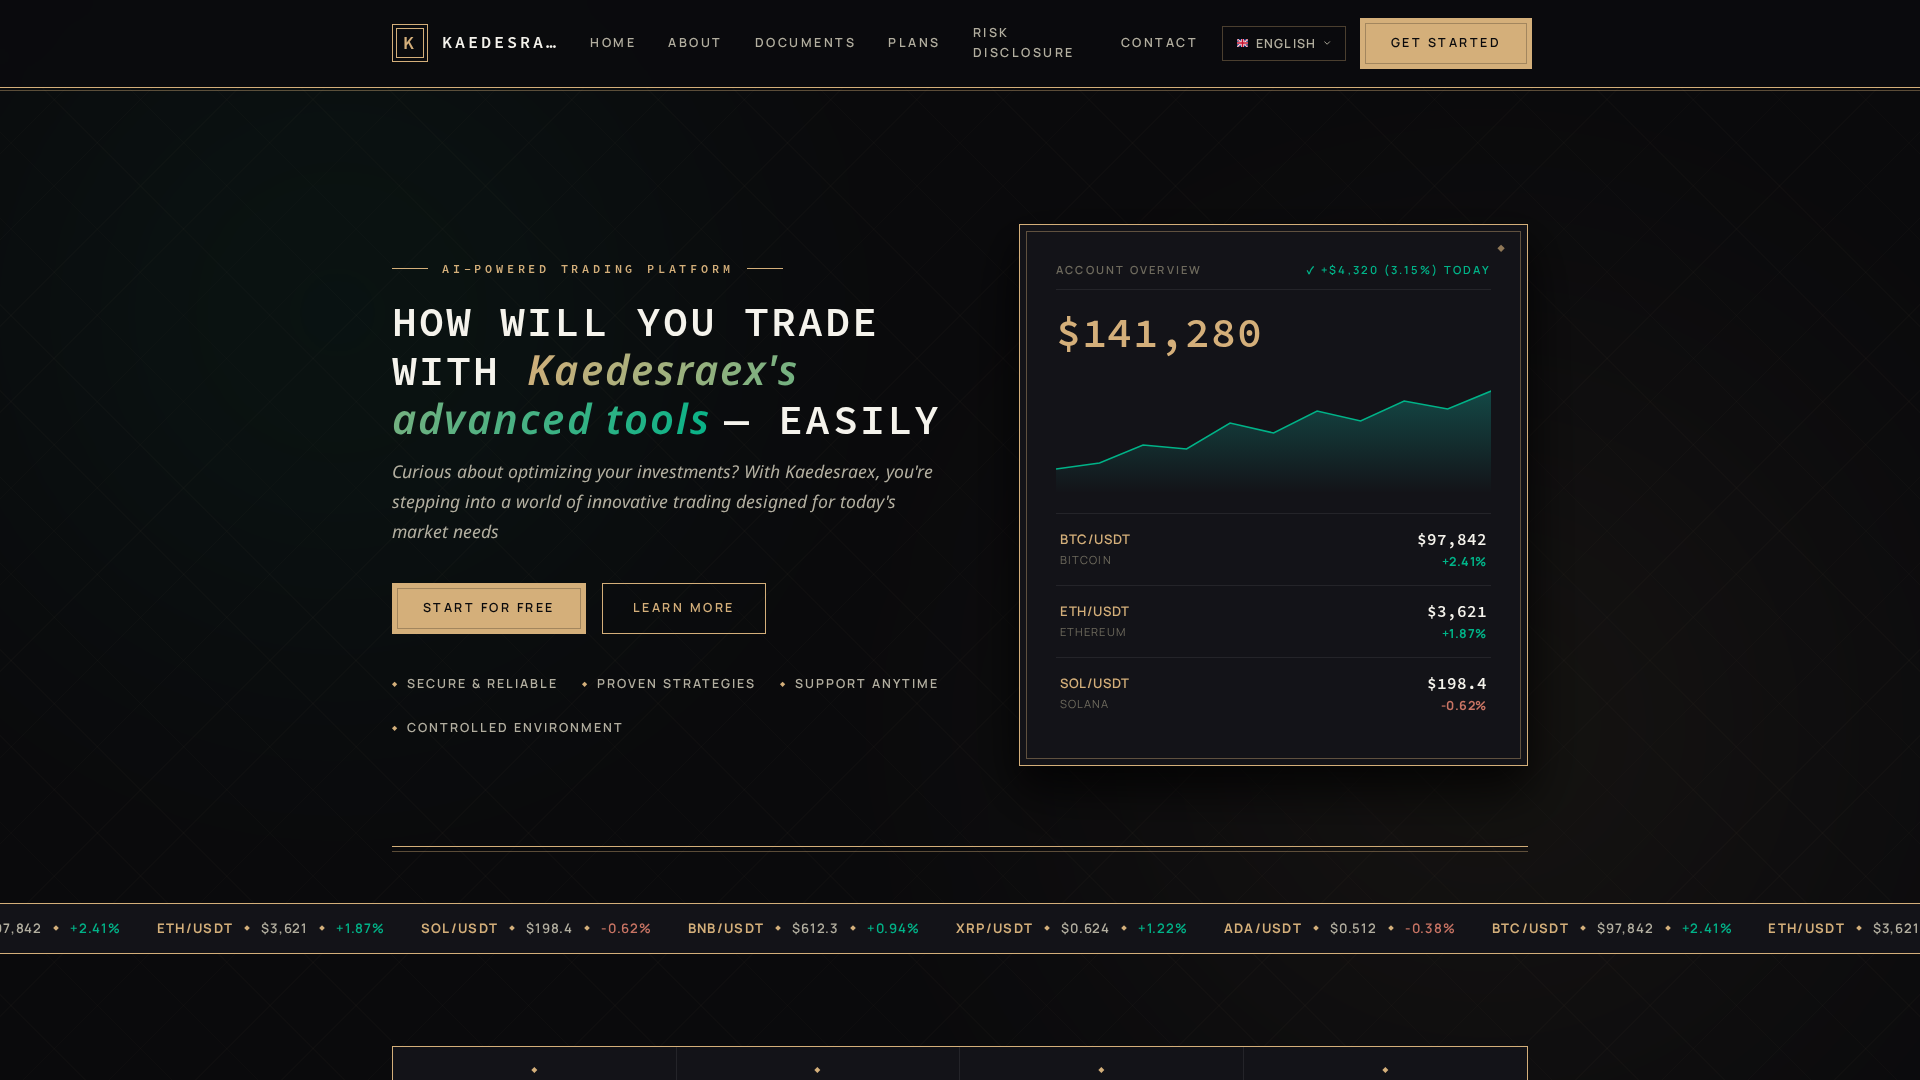Click the $97,842 Bitcoin price in card

(1452, 540)
